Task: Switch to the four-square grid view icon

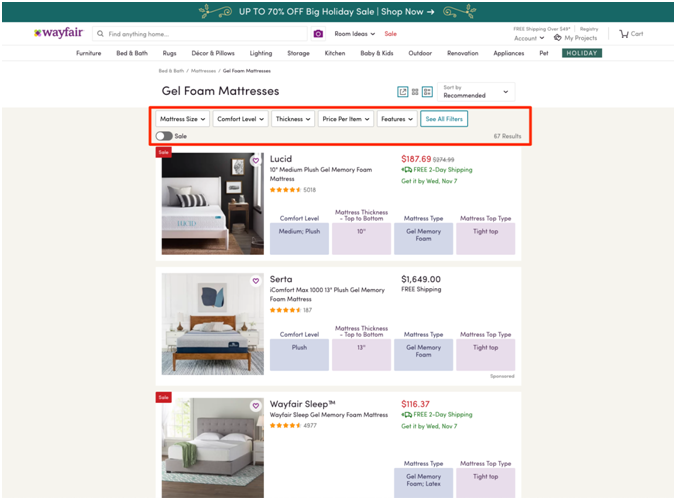Action: (415, 92)
